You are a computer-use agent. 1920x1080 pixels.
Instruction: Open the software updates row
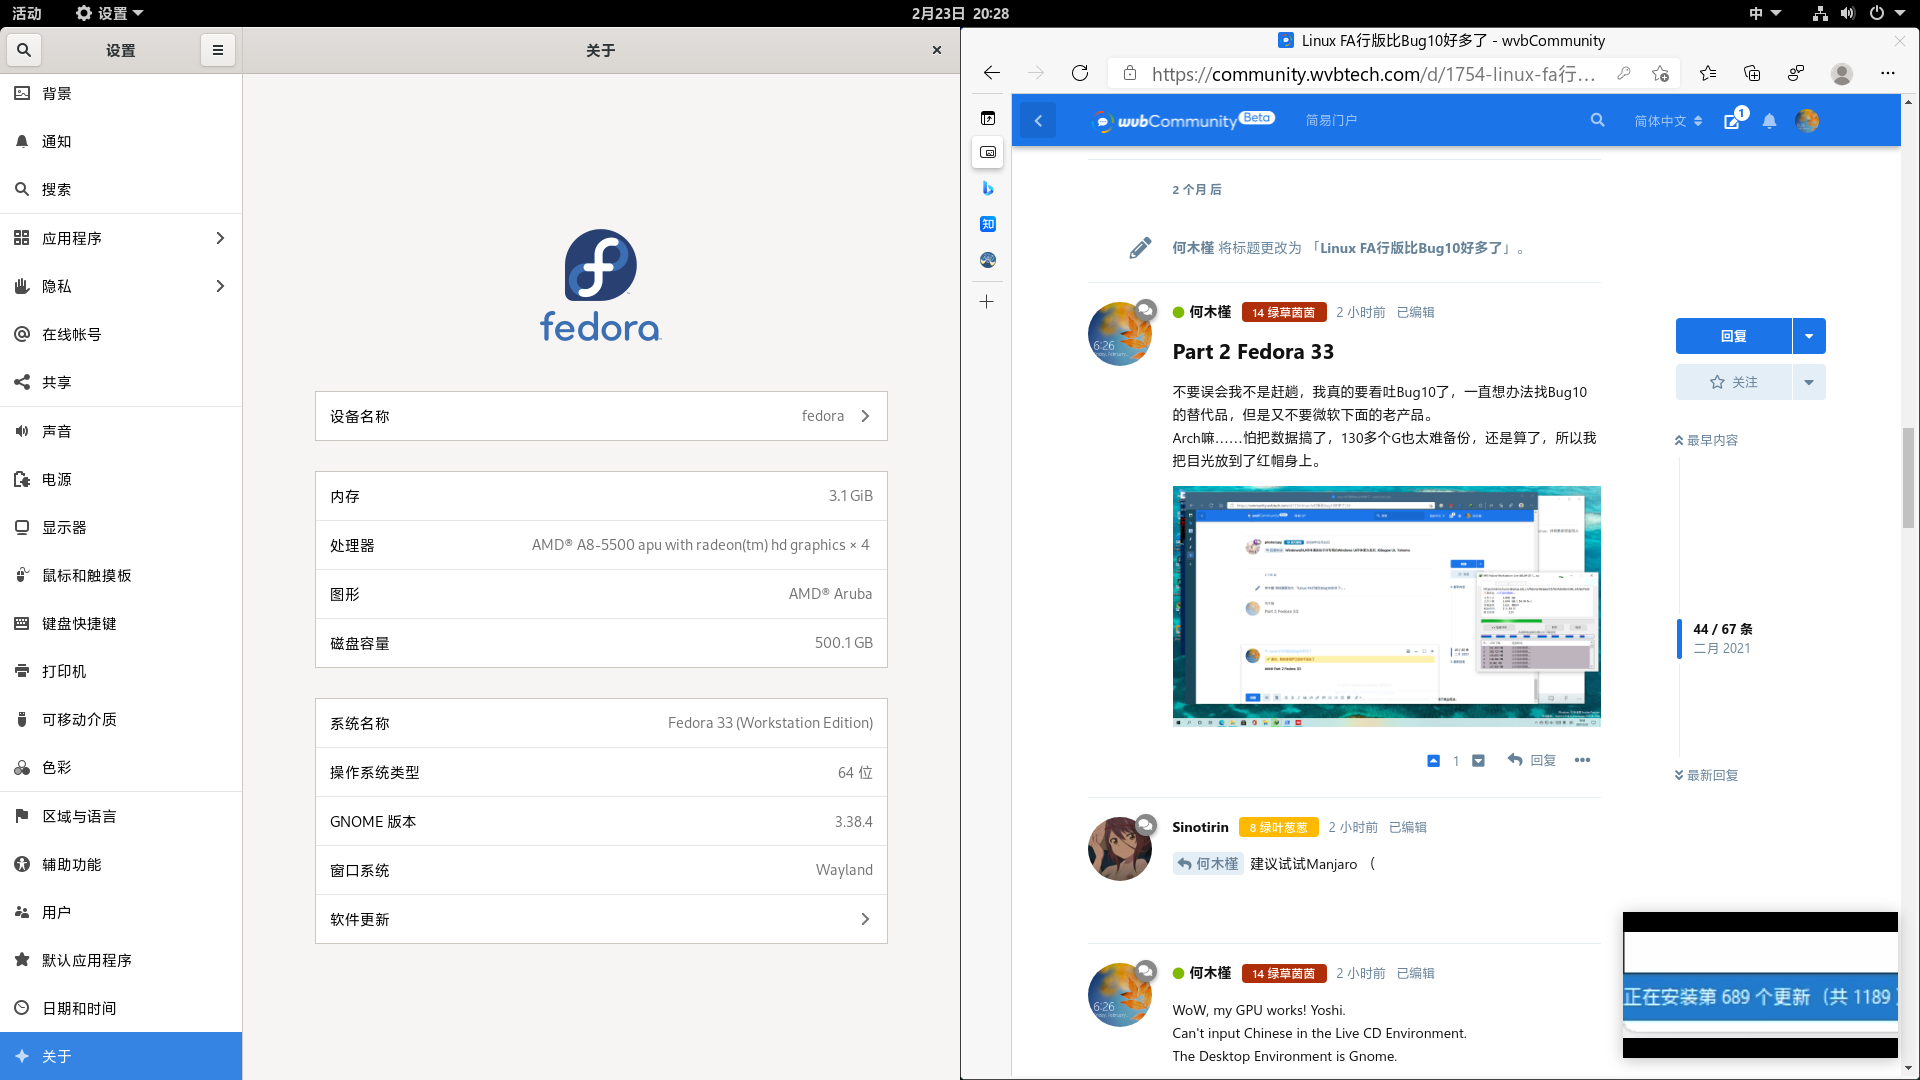click(x=601, y=919)
